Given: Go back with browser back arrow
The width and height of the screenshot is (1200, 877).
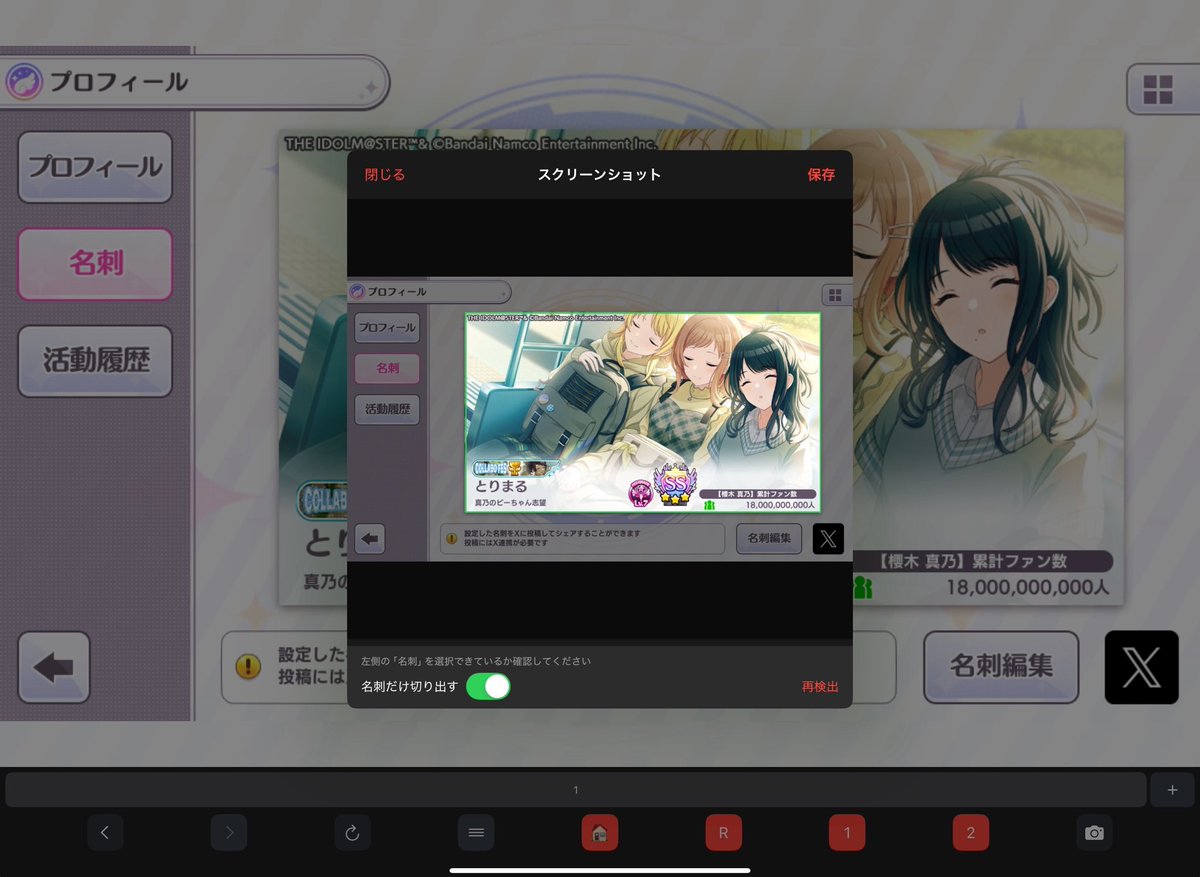Looking at the screenshot, I should (105, 833).
